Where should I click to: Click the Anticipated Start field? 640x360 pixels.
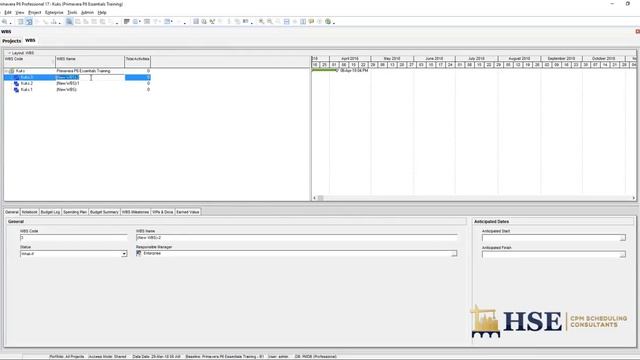[x=551, y=238]
